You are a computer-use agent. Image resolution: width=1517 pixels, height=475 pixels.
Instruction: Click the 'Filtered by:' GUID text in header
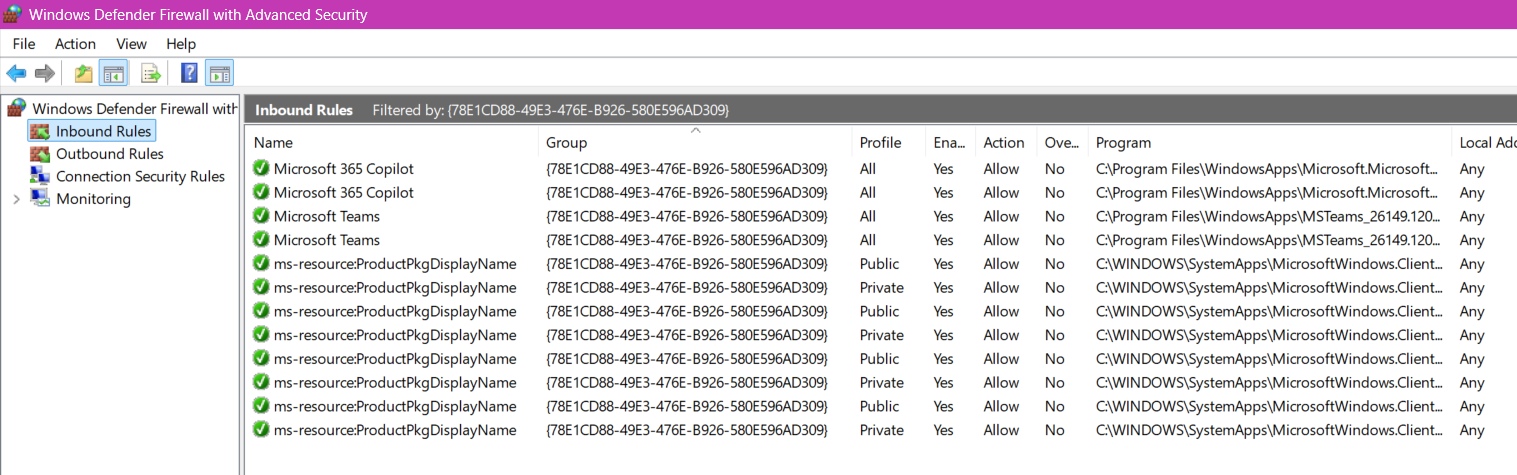coord(551,110)
